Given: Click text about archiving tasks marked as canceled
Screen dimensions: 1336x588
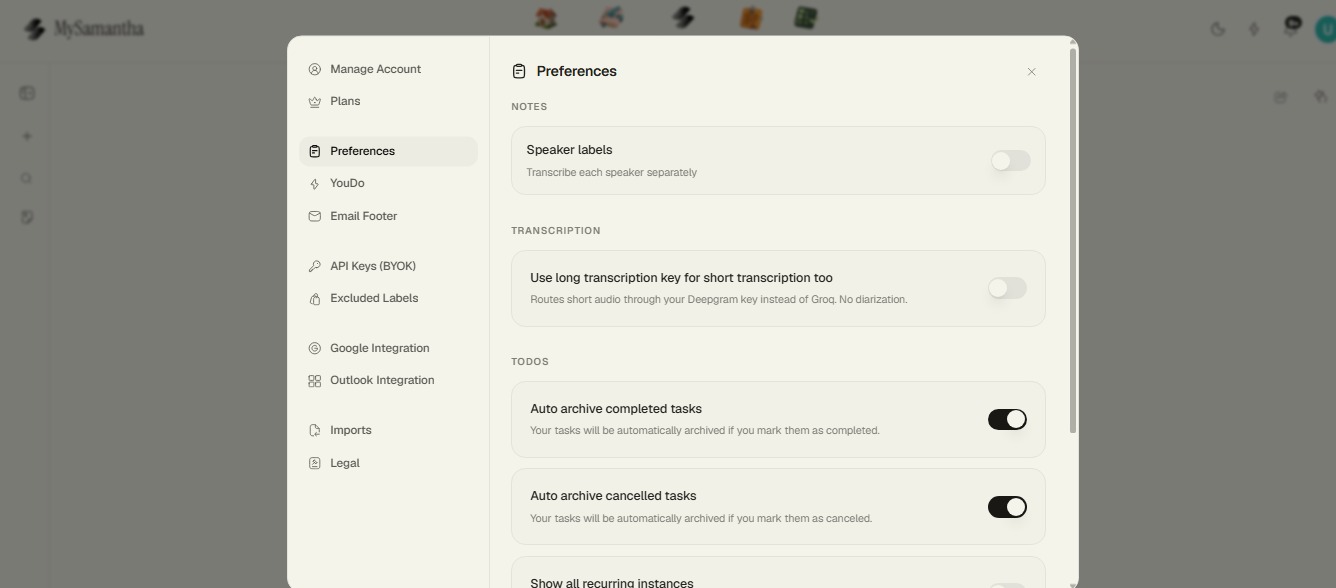Looking at the screenshot, I should tap(701, 519).
